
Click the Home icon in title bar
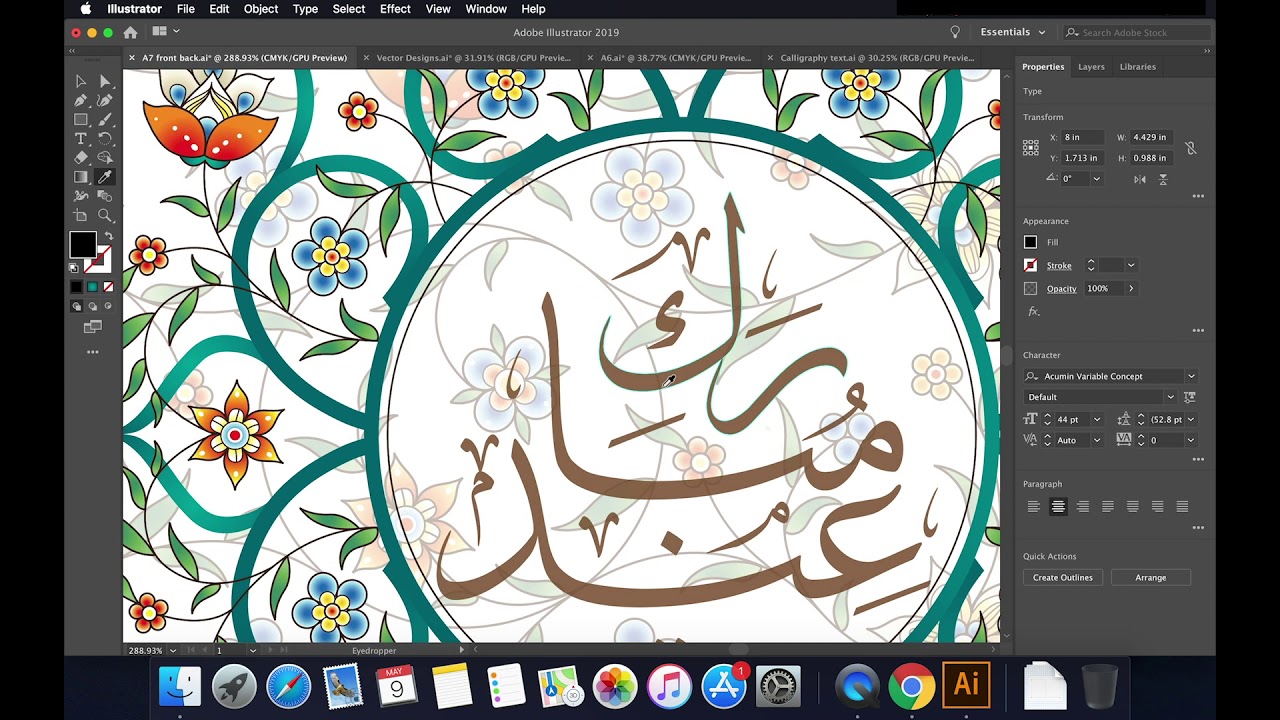(x=130, y=32)
